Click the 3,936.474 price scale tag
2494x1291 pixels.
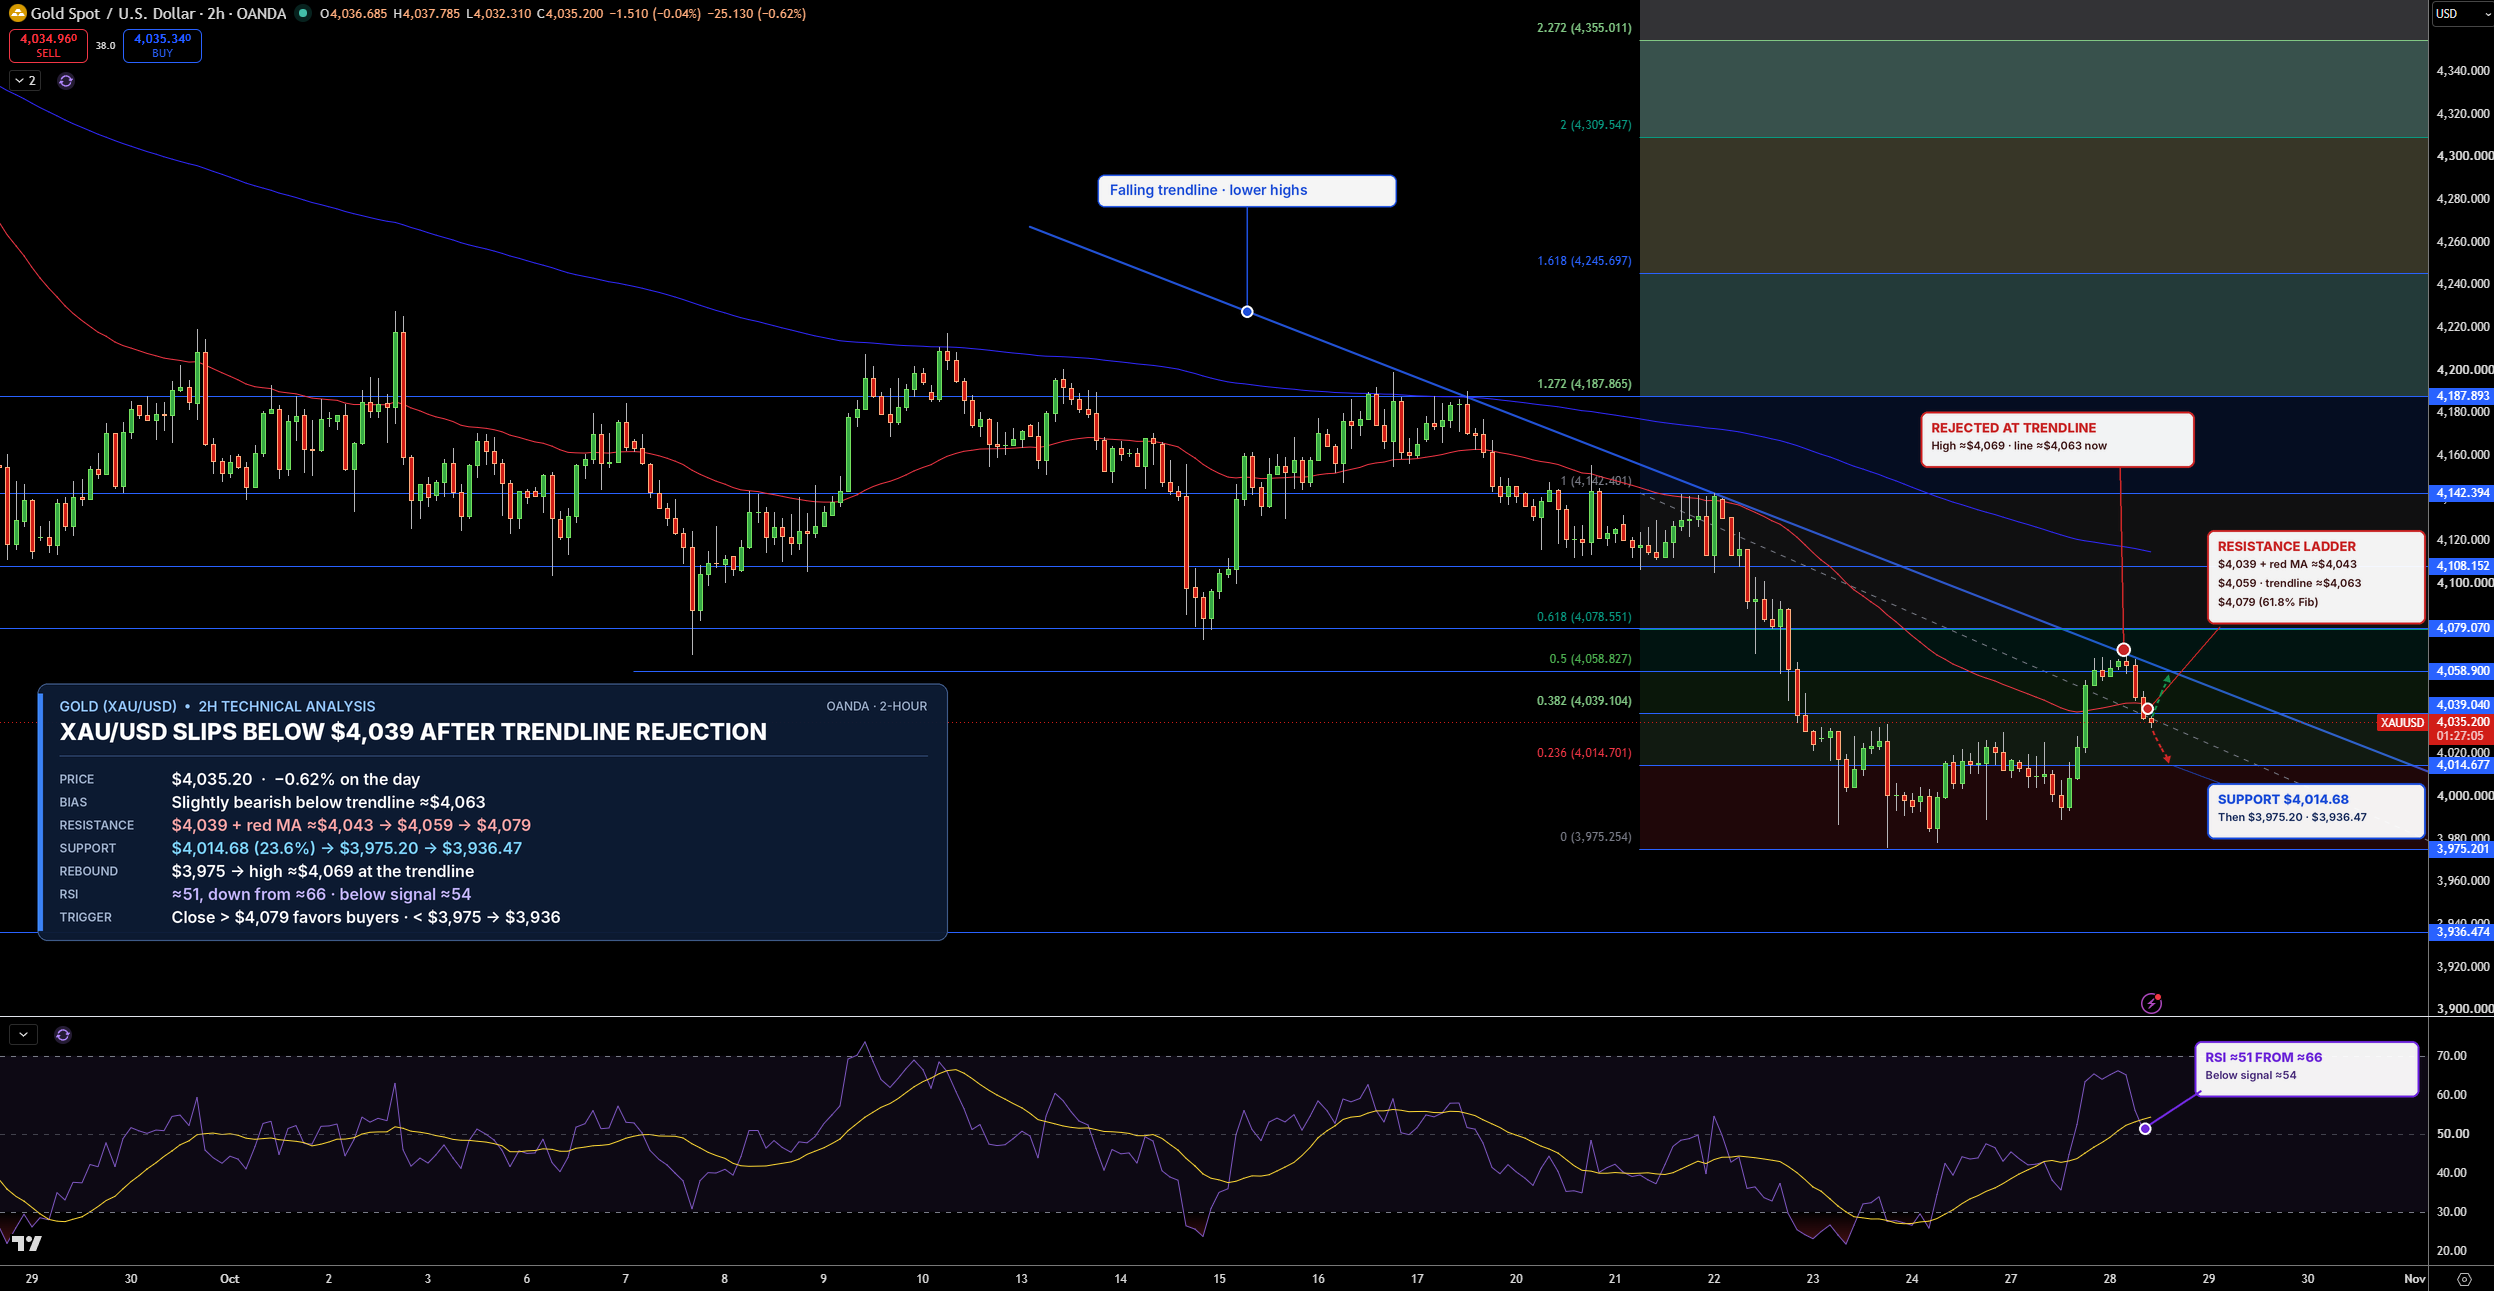tap(2461, 932)
